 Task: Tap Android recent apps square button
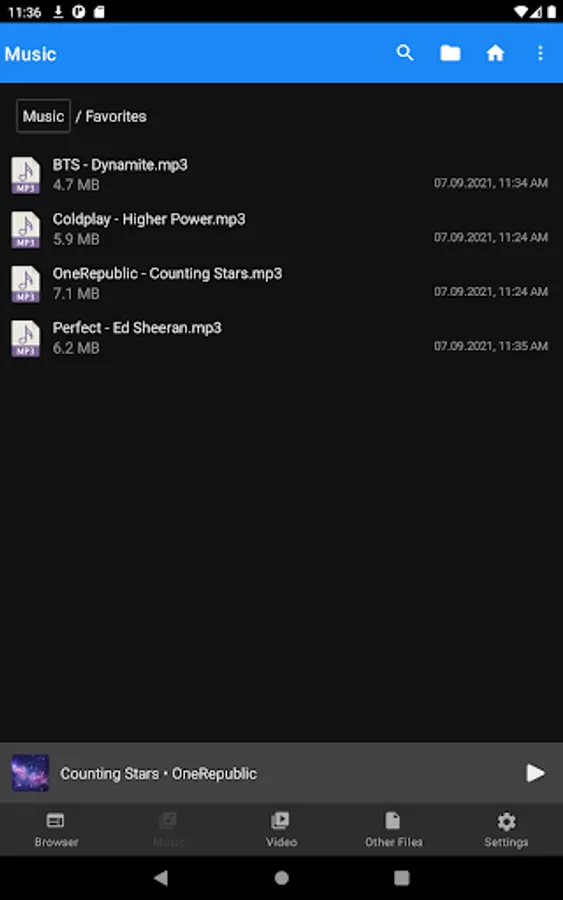(x=402, y=877)
